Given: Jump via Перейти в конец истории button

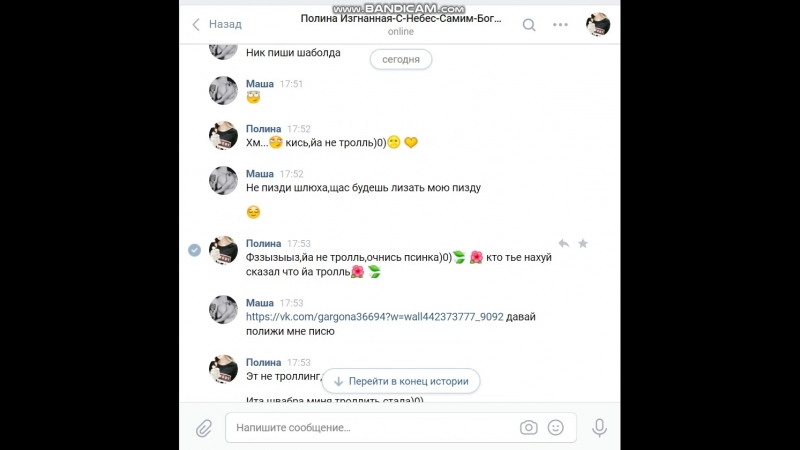Looking at the screenshot, I should pos(401,381).
